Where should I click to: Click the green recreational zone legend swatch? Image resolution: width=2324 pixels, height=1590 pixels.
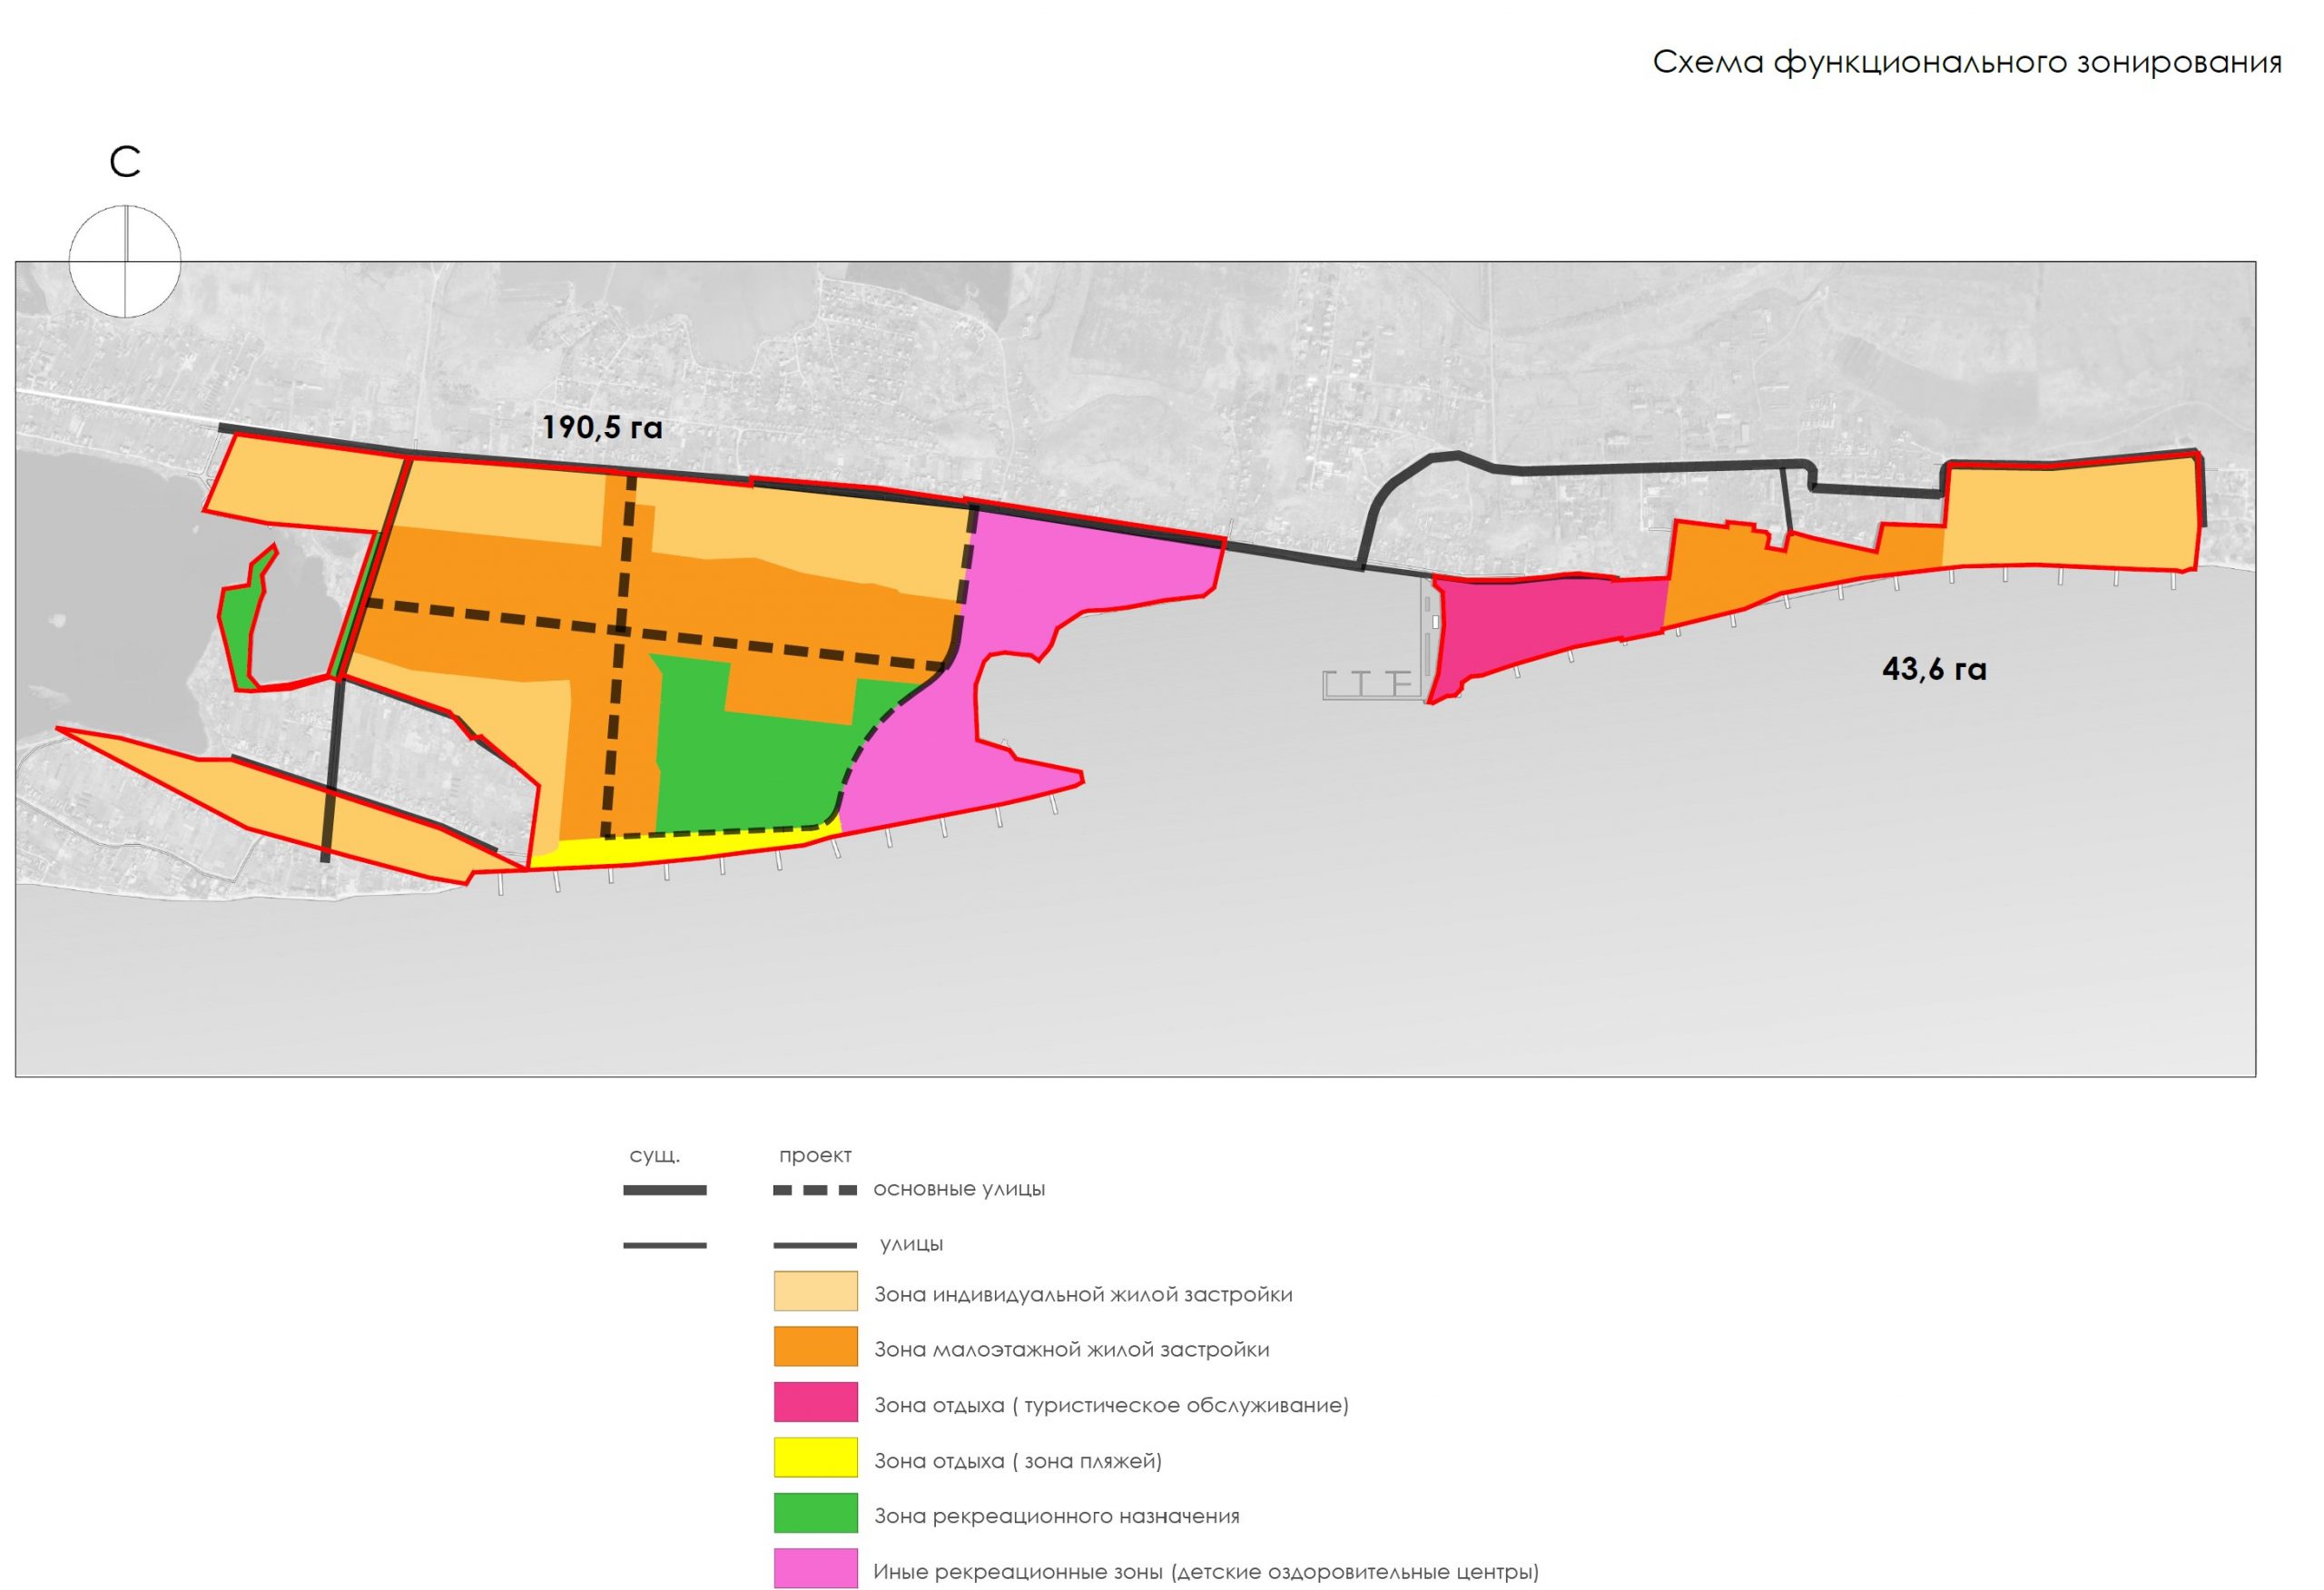pyautogui.click(x=815, y=1512)
